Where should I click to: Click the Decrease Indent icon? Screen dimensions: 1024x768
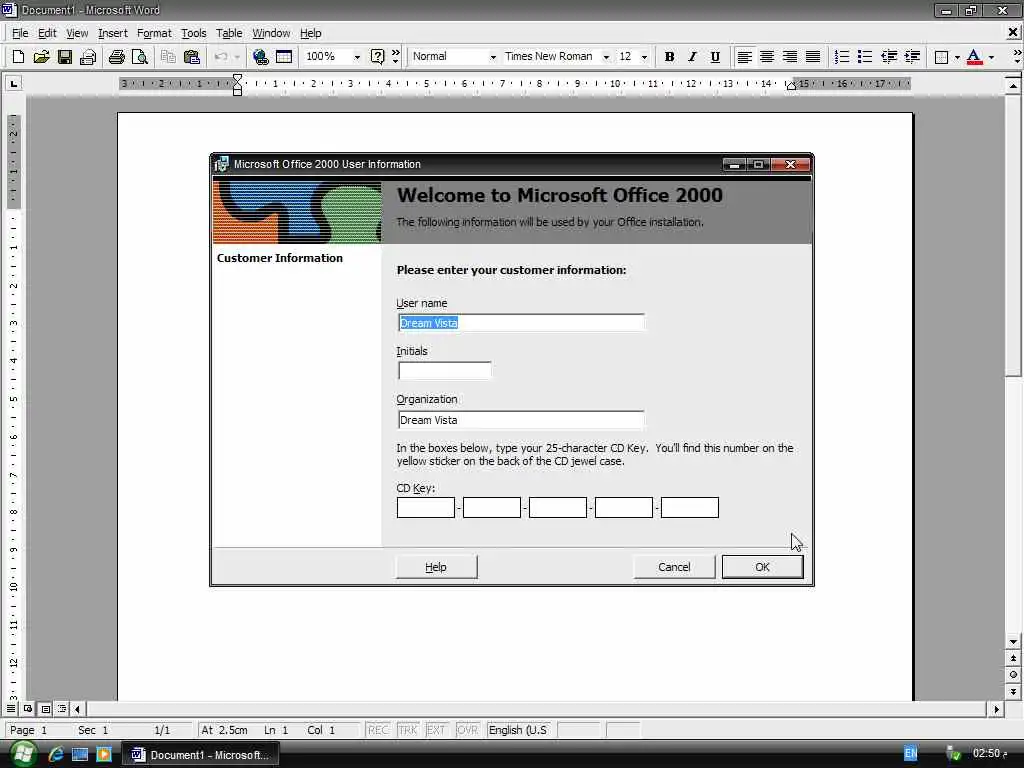(888, 57)
